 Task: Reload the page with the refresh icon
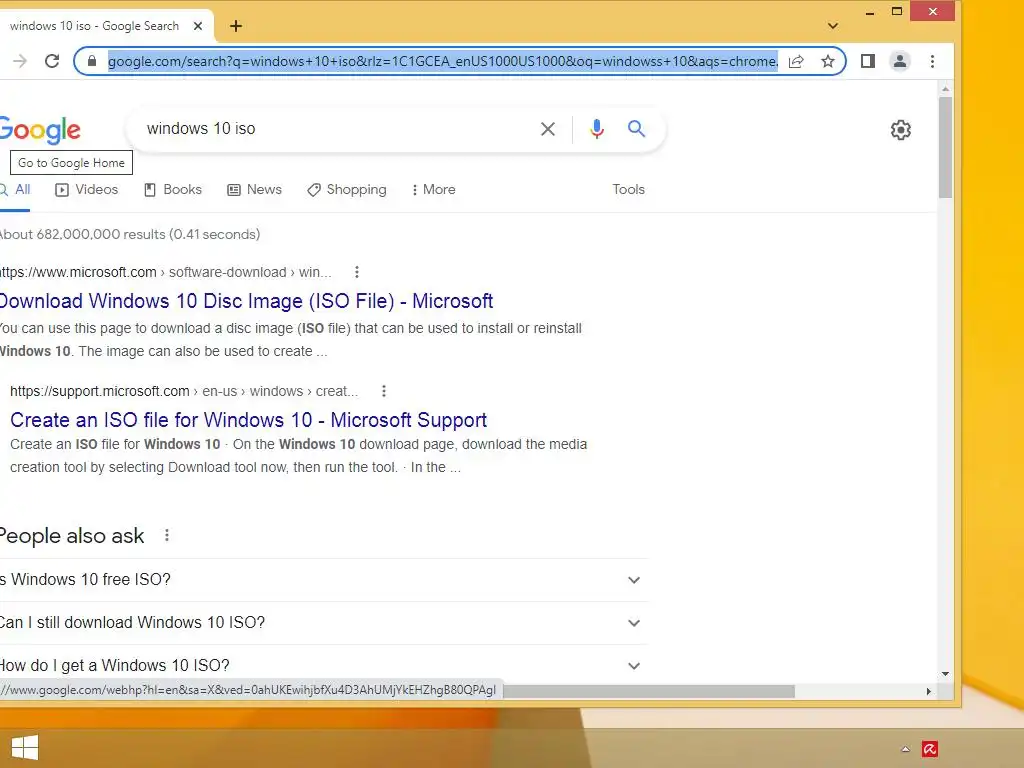point(52,61)
